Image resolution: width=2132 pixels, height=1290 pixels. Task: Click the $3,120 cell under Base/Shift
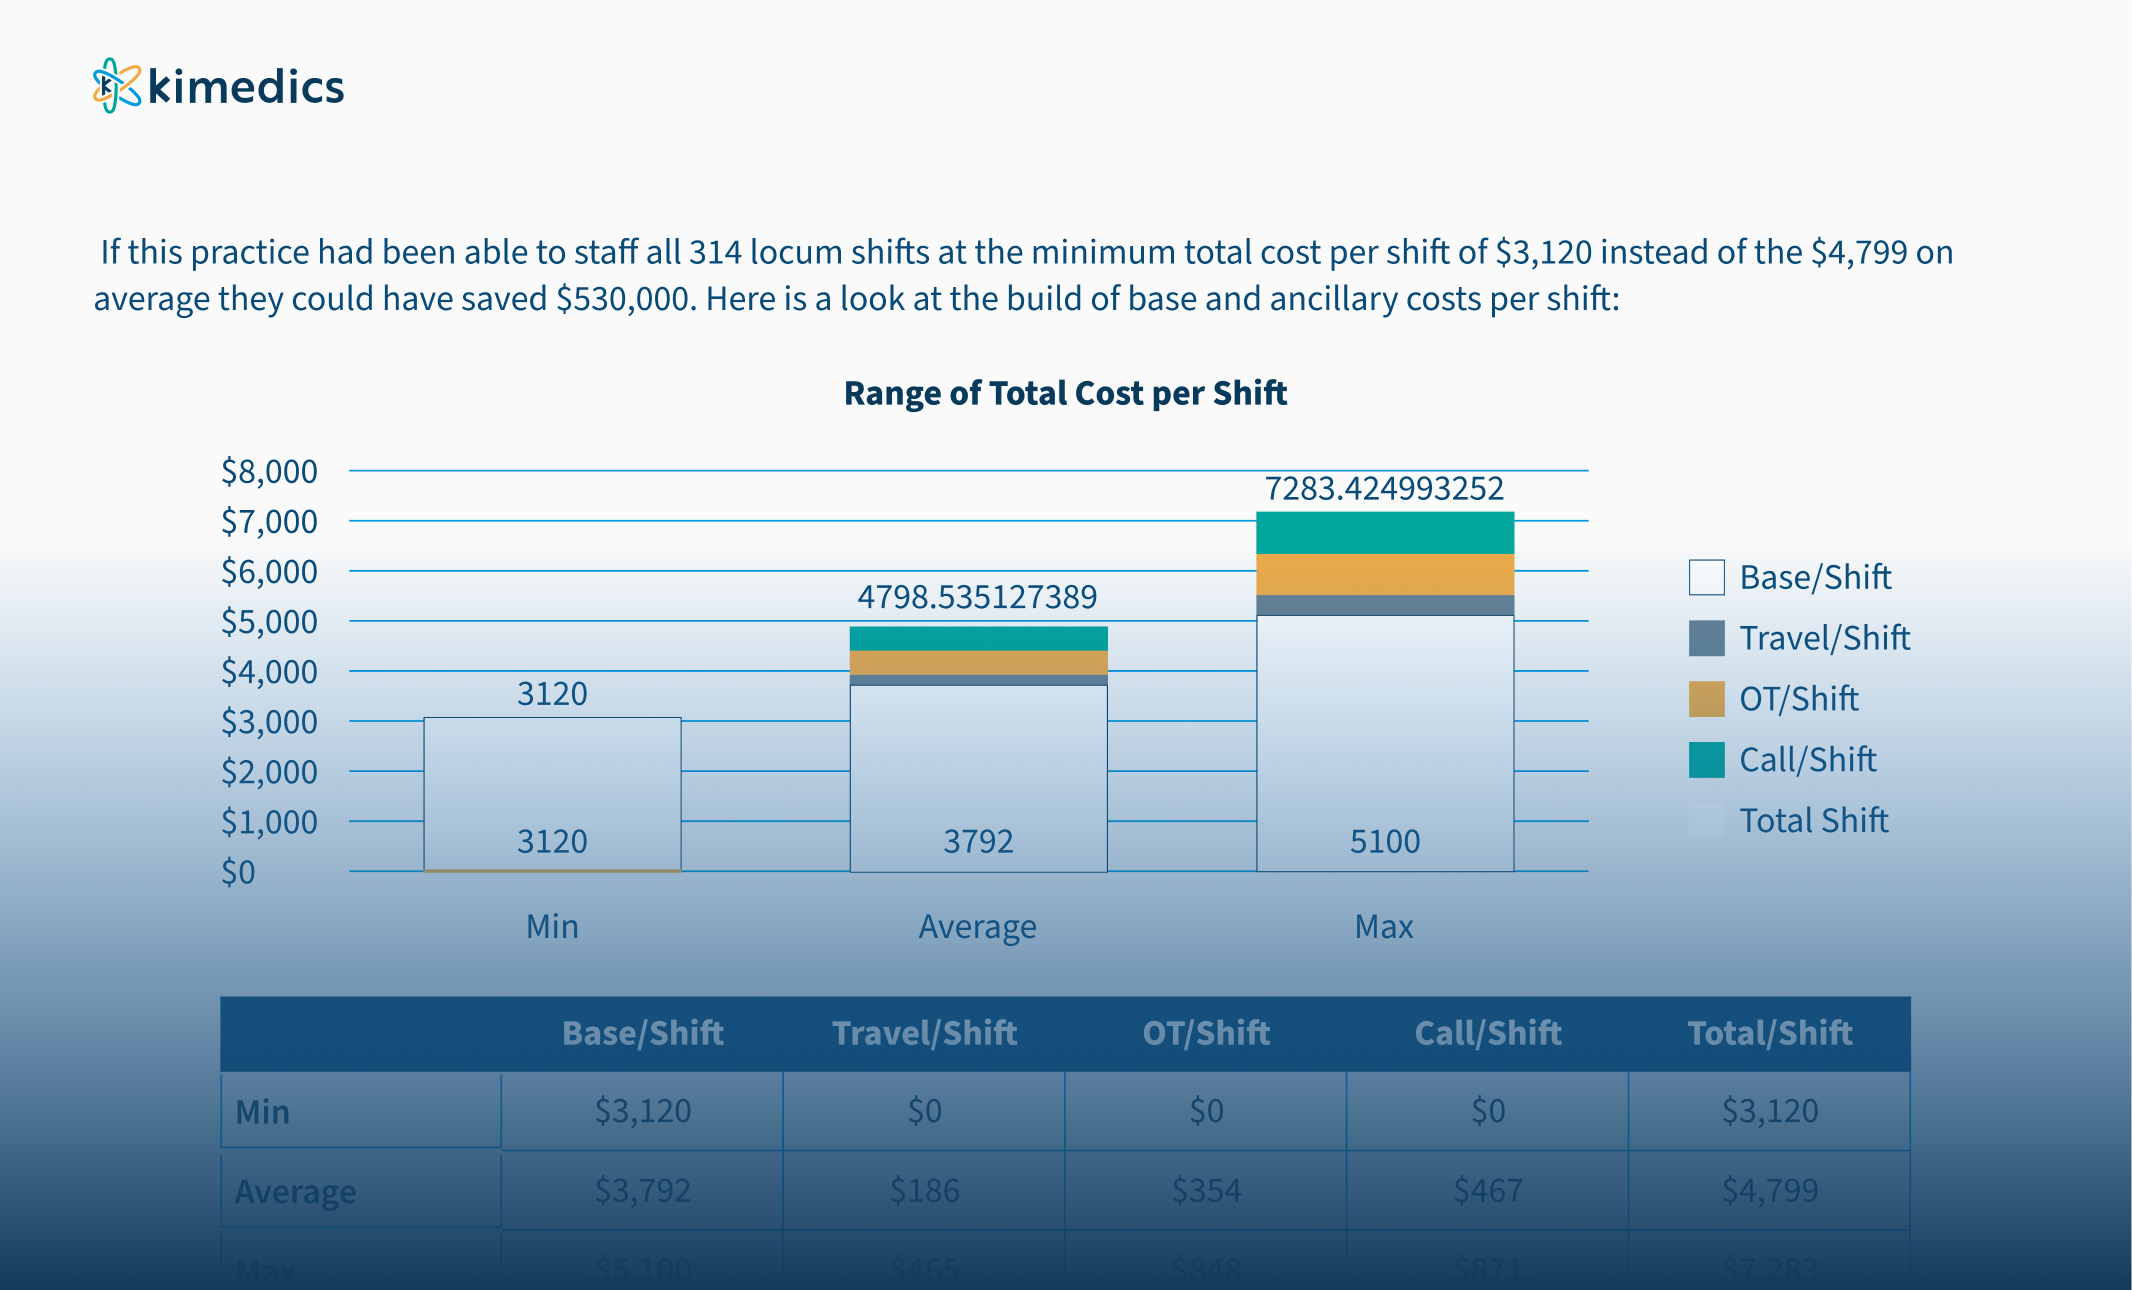[642, 1111]
